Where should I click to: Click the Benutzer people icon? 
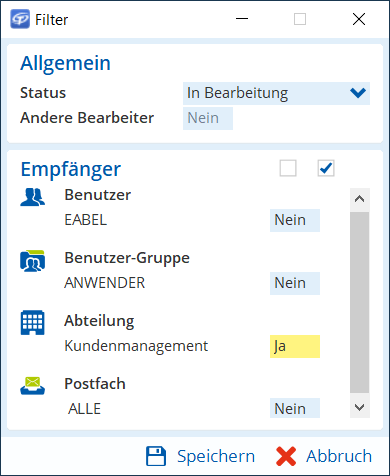(x=33, y=197)
